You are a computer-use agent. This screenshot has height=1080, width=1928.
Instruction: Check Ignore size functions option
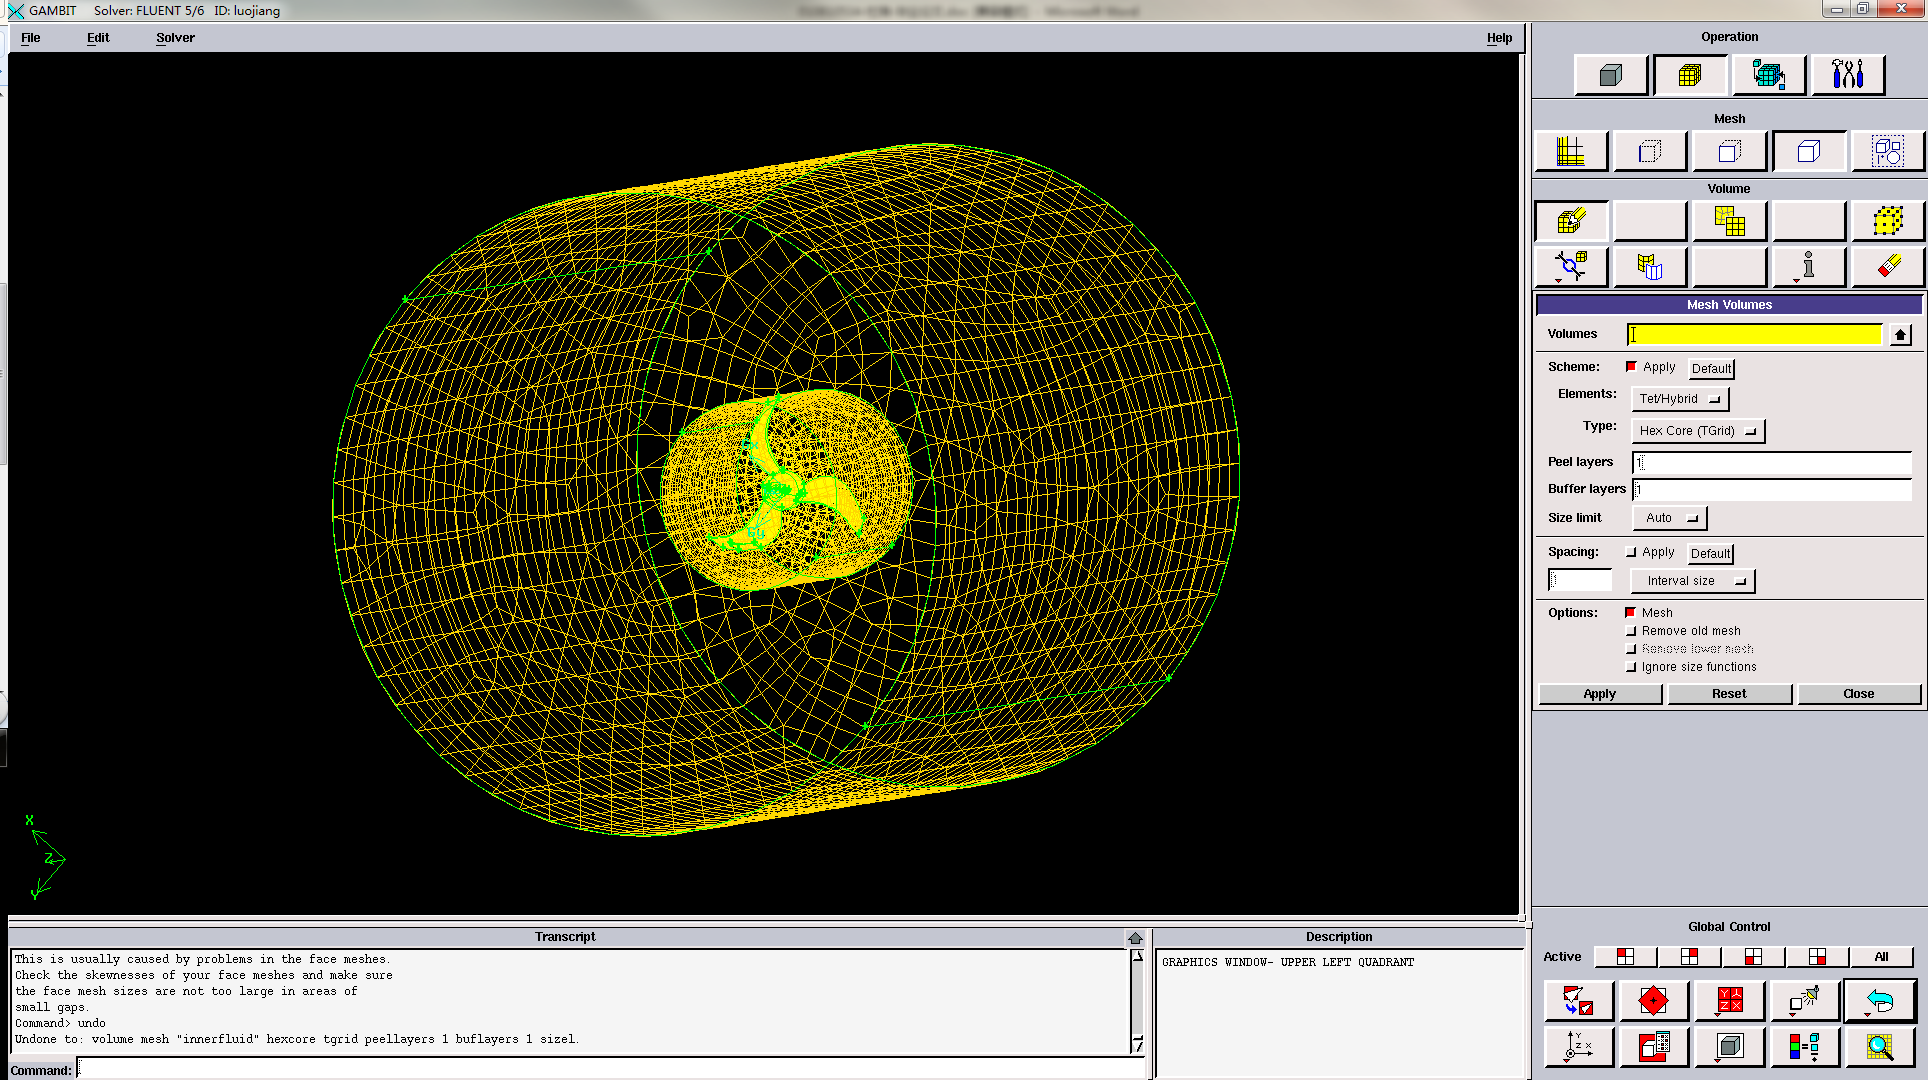point(1631,667)
